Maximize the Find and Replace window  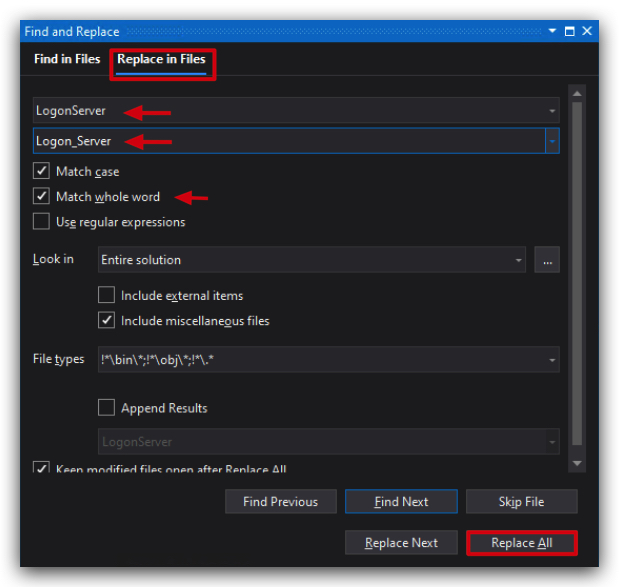(x=570, y=31)
